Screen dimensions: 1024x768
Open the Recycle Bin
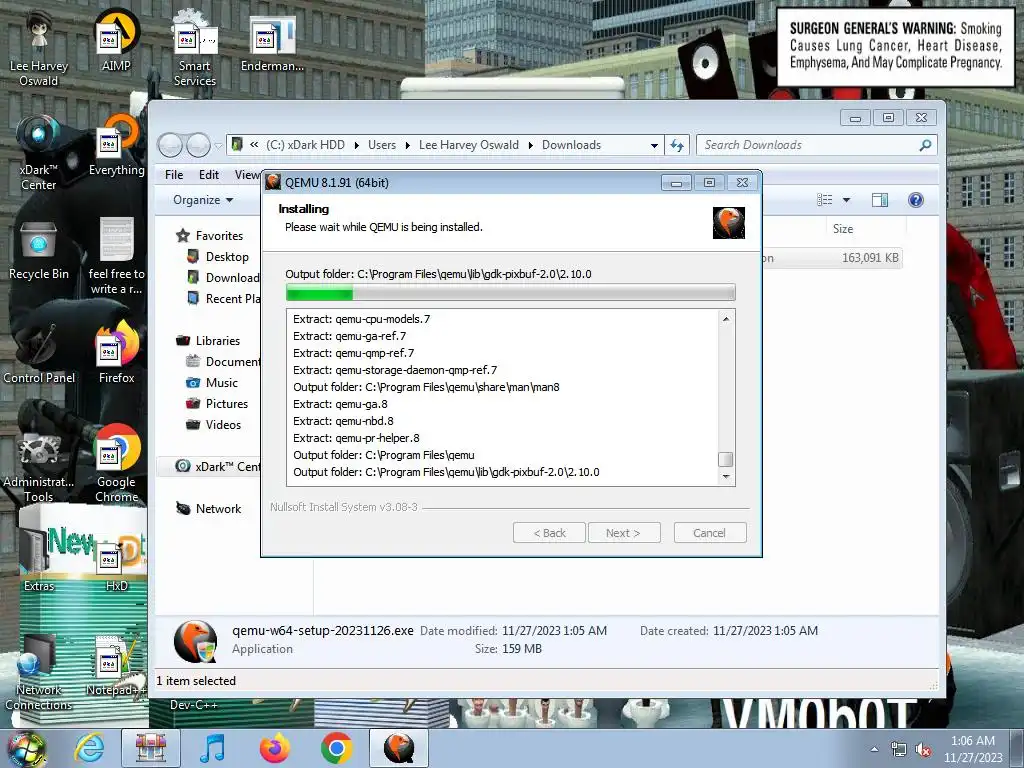39,249
